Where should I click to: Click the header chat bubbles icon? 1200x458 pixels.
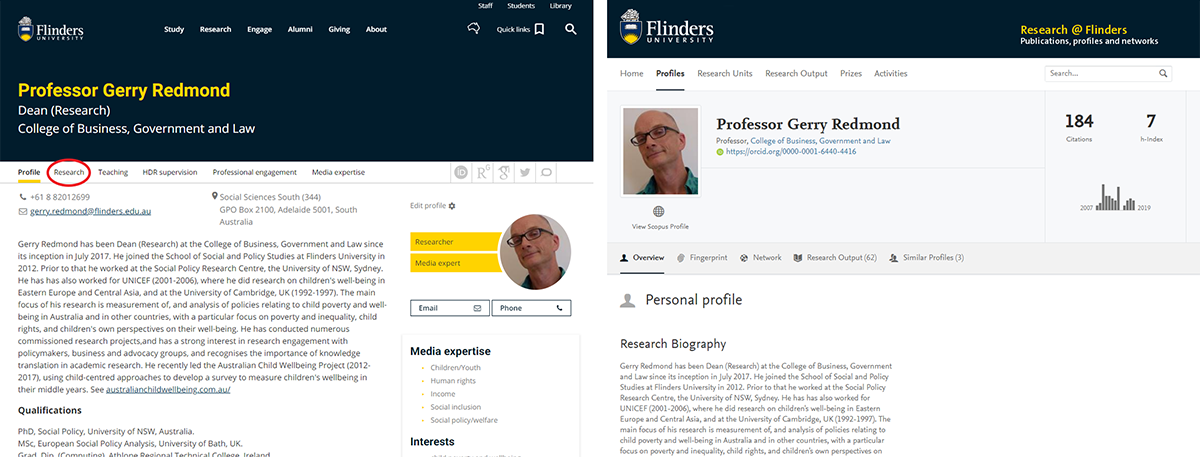click(474, 29)
